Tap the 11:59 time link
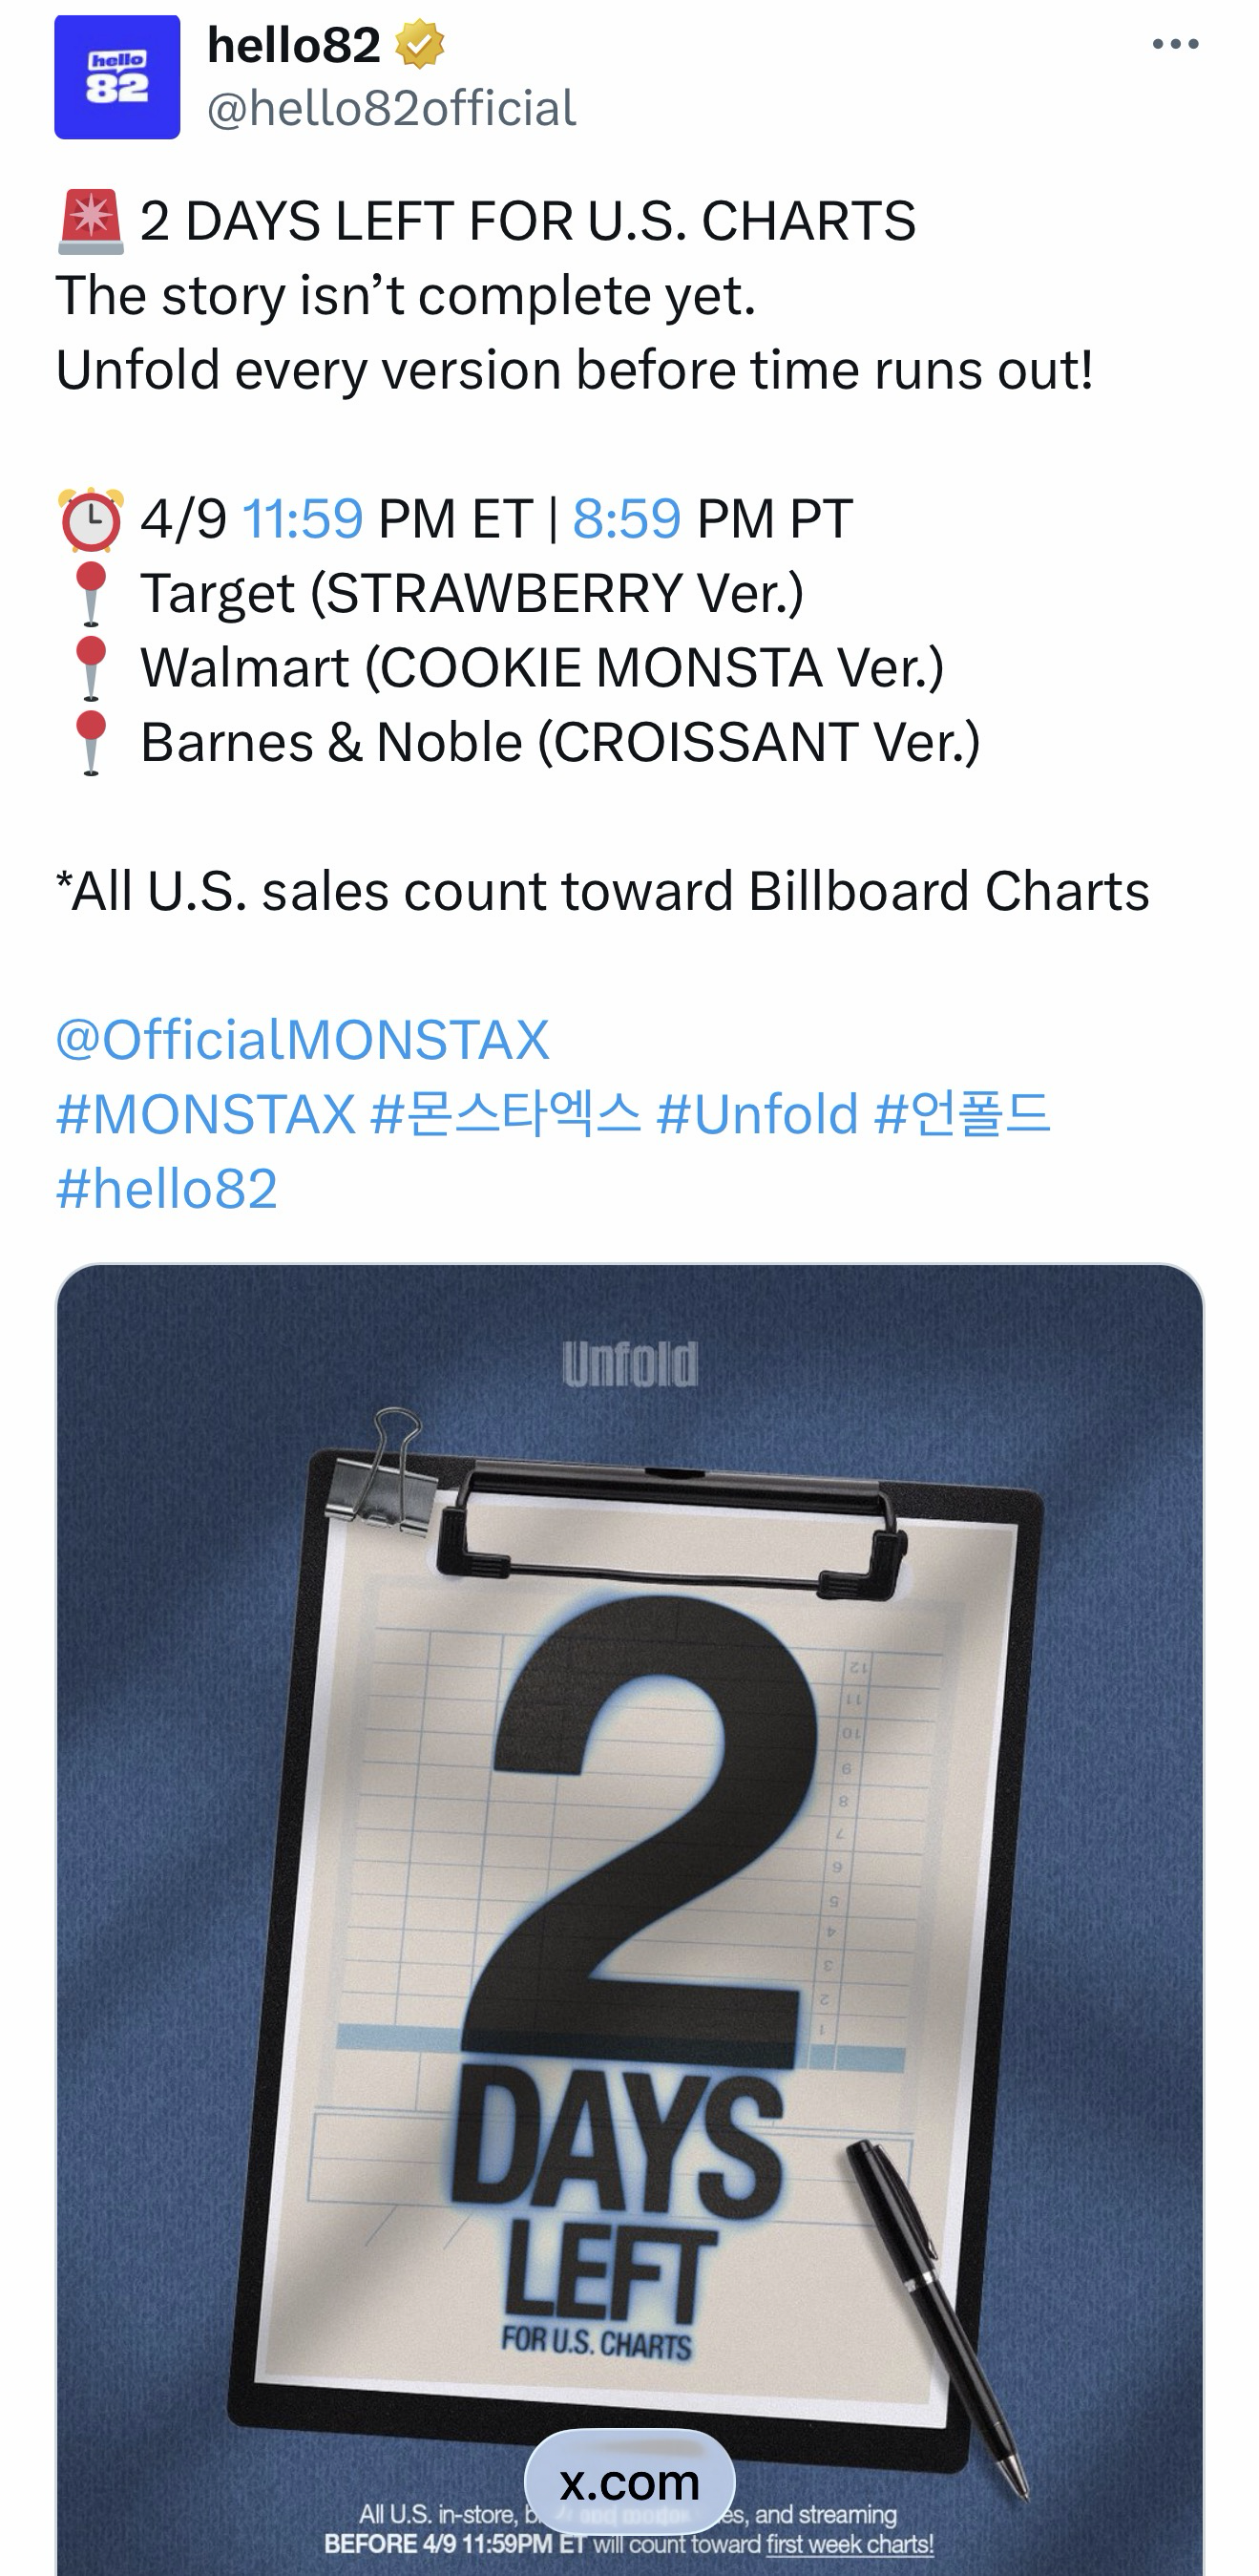This screenshot has height=2576, width=1259. (303, 519)
